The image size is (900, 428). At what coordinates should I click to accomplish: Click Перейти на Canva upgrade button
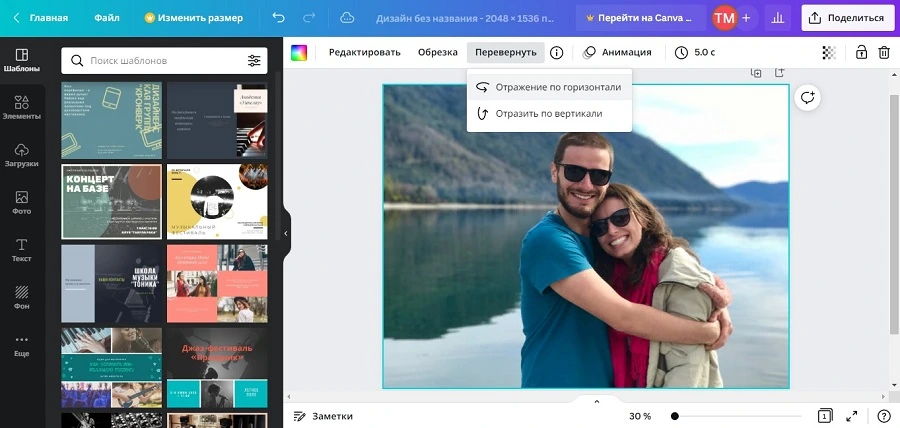tap(641, 18)
